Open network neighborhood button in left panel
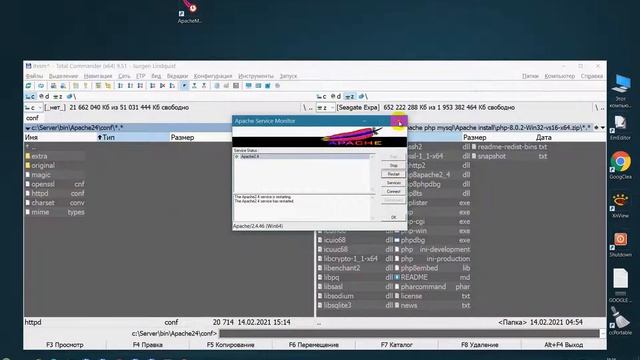The width and height of the screenshot is (640, 360). tap(71, 97)
